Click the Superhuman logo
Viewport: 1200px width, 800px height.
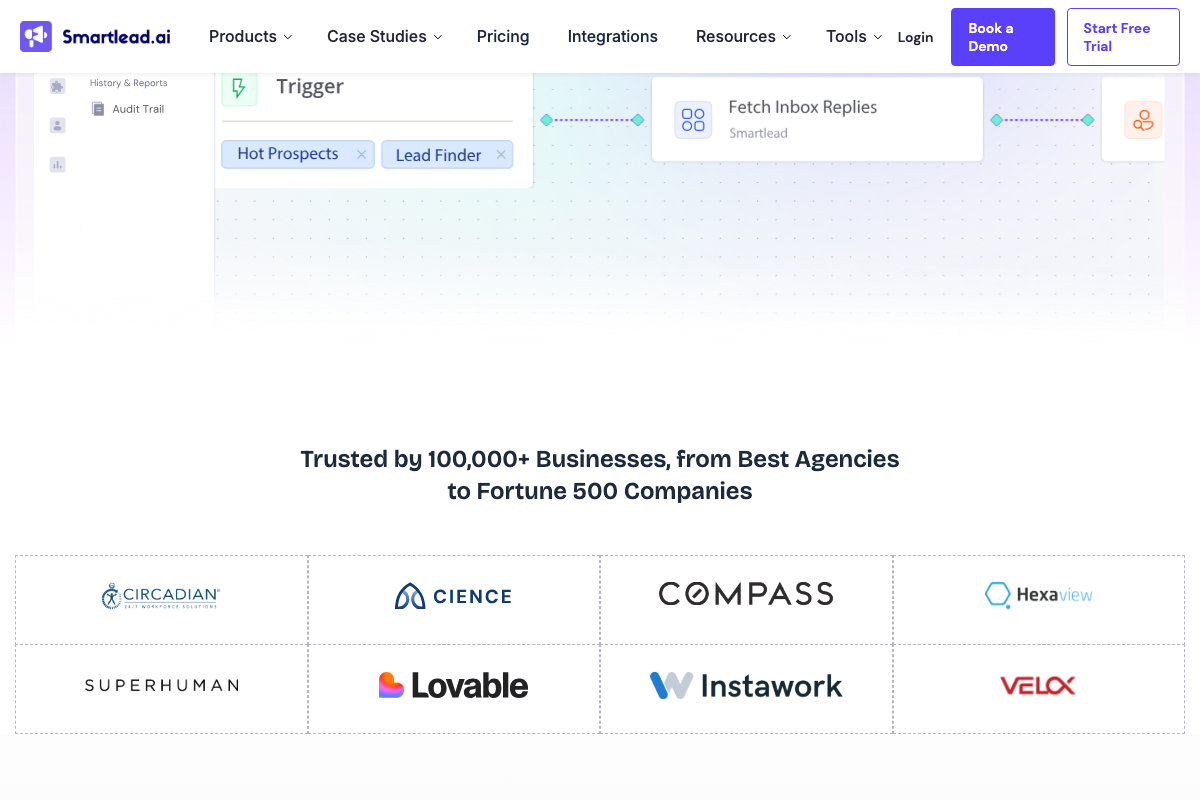(x=161, y=686)
